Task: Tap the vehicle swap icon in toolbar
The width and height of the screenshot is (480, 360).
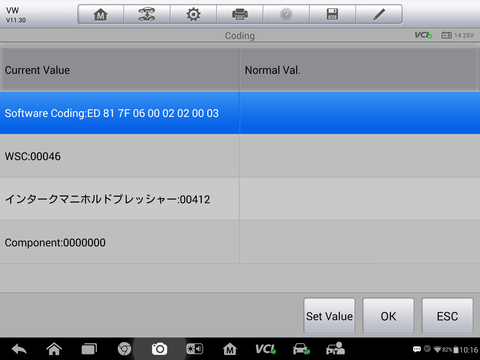Action: [147, 14]
